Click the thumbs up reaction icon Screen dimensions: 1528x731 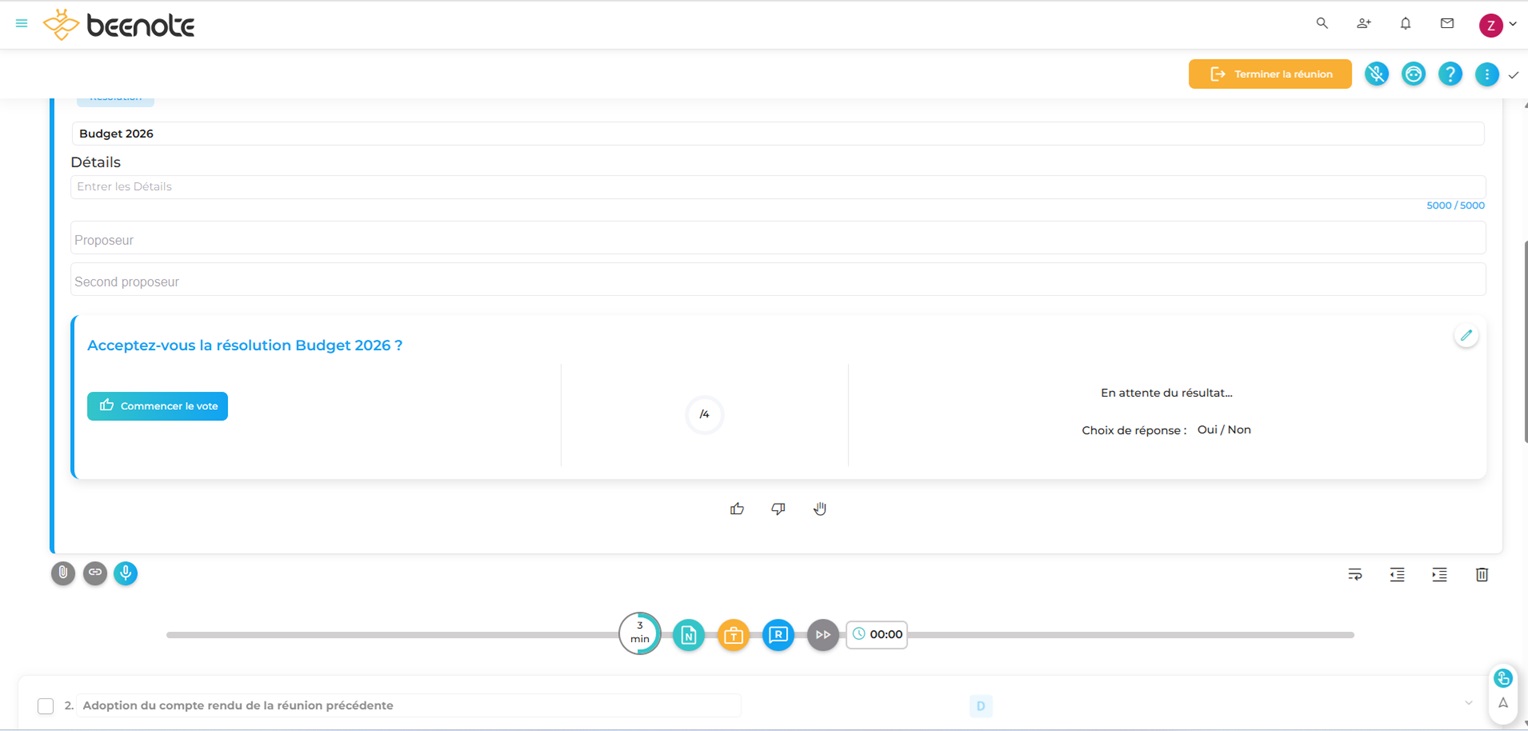tap(737, 509)
